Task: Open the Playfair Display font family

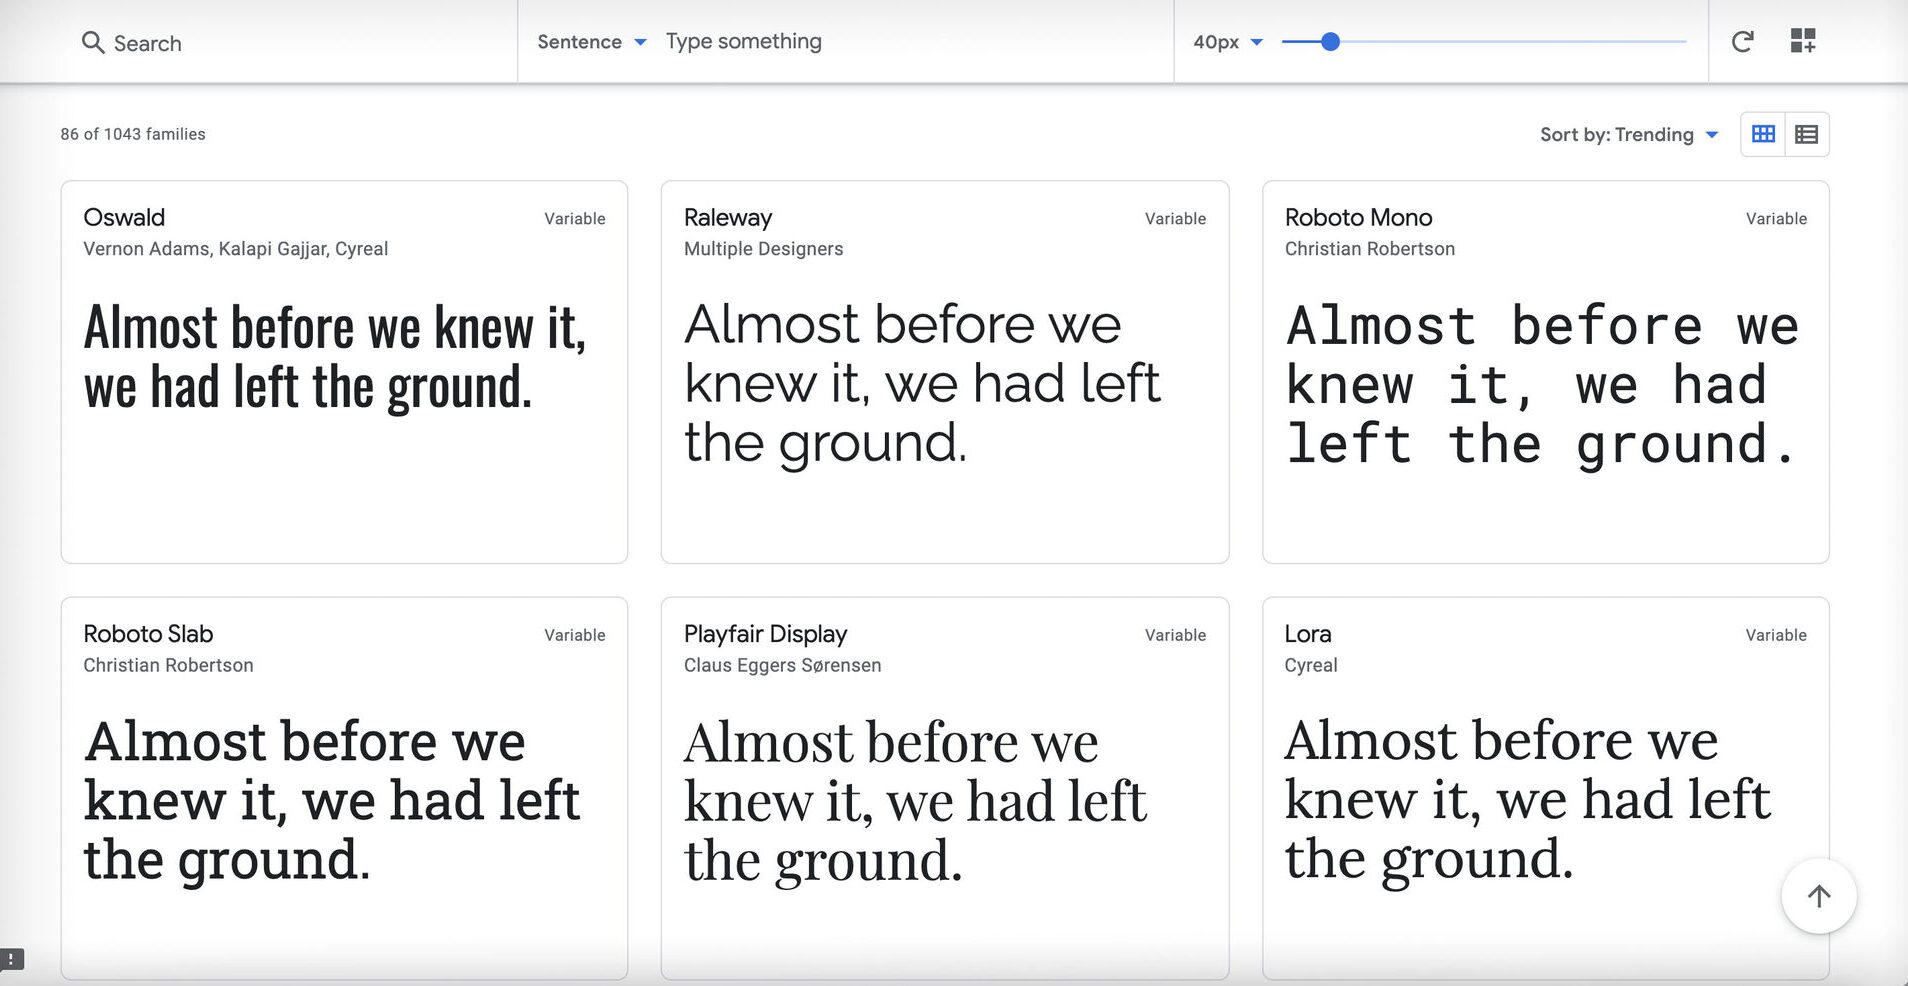Action: [x=765, y=633]
